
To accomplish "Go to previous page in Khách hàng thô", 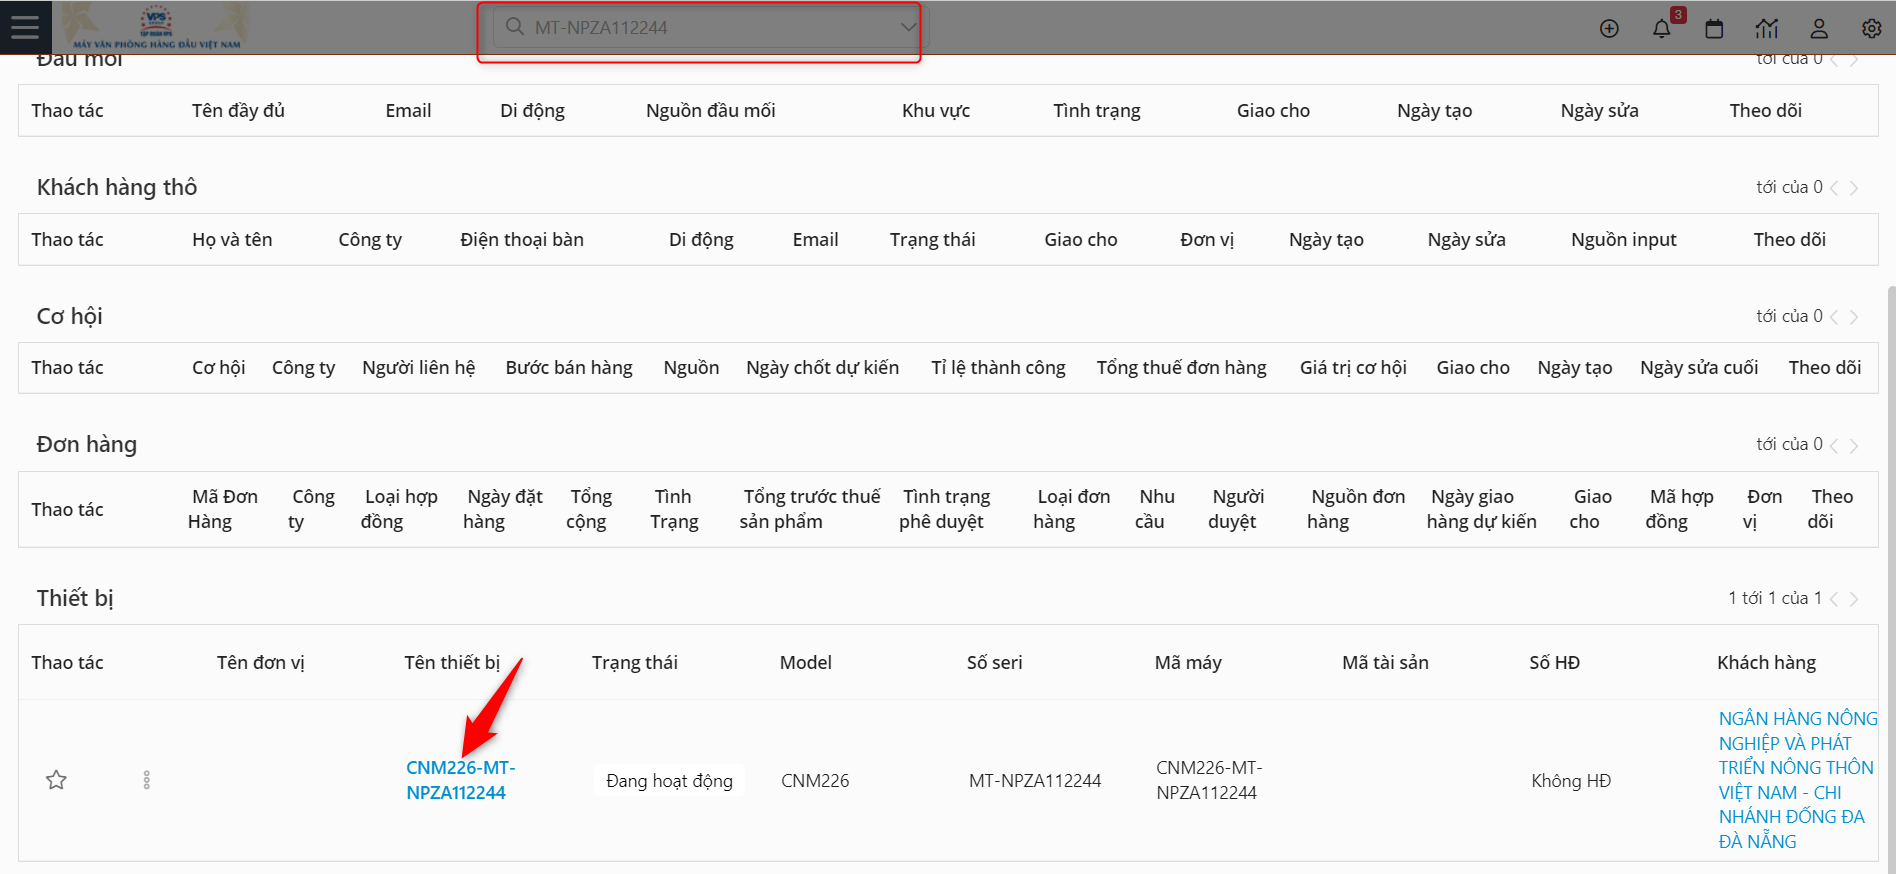I will point(1834,188).
